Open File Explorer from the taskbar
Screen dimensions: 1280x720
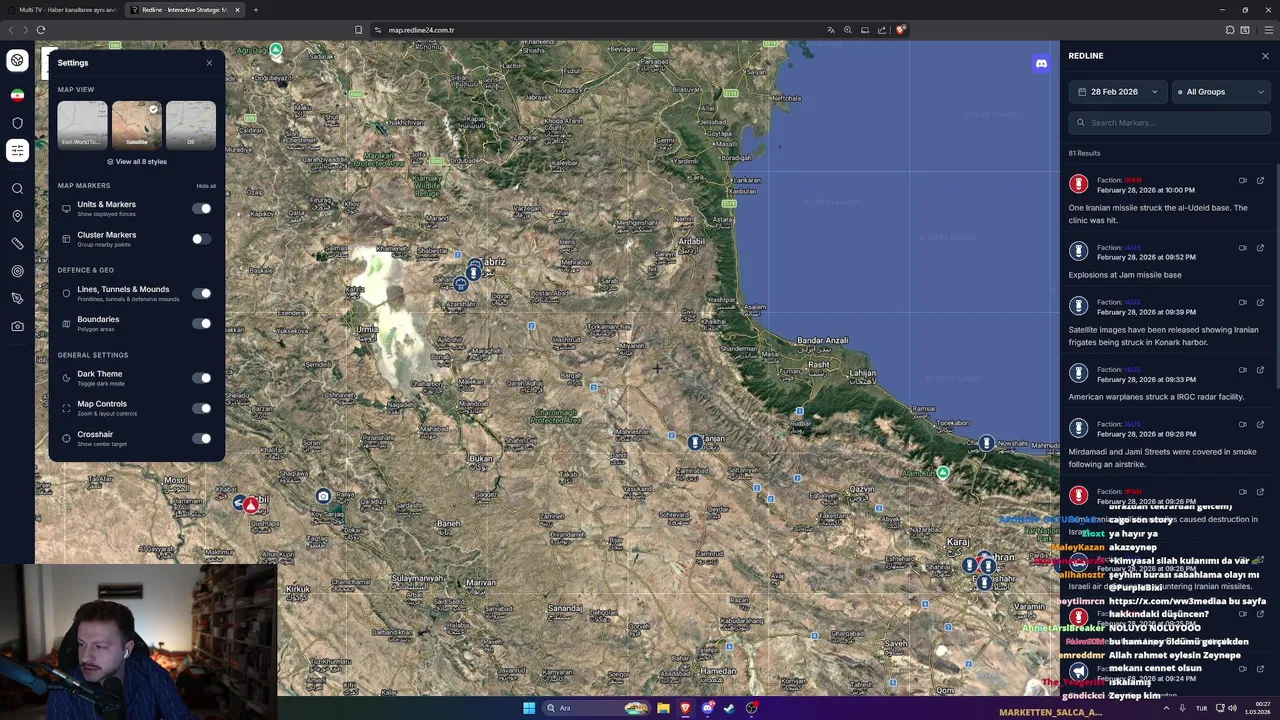(663, 708)
